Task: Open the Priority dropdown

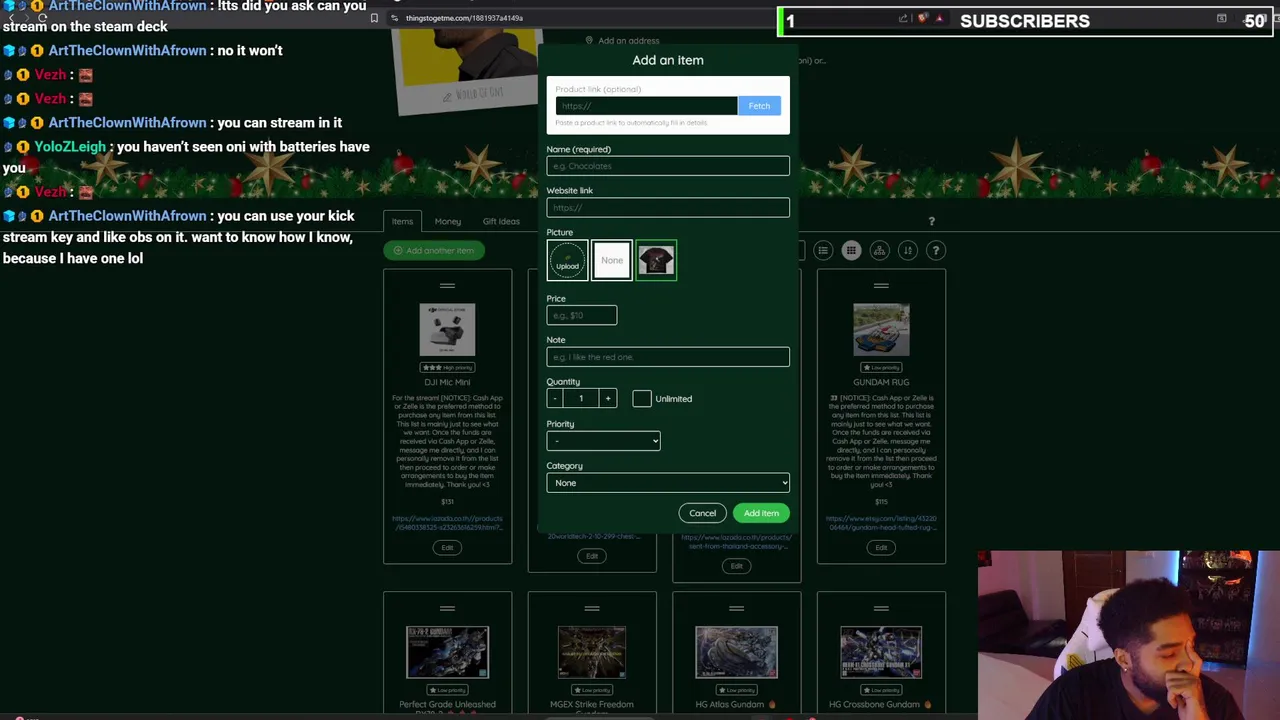Action: click(603, 441)
